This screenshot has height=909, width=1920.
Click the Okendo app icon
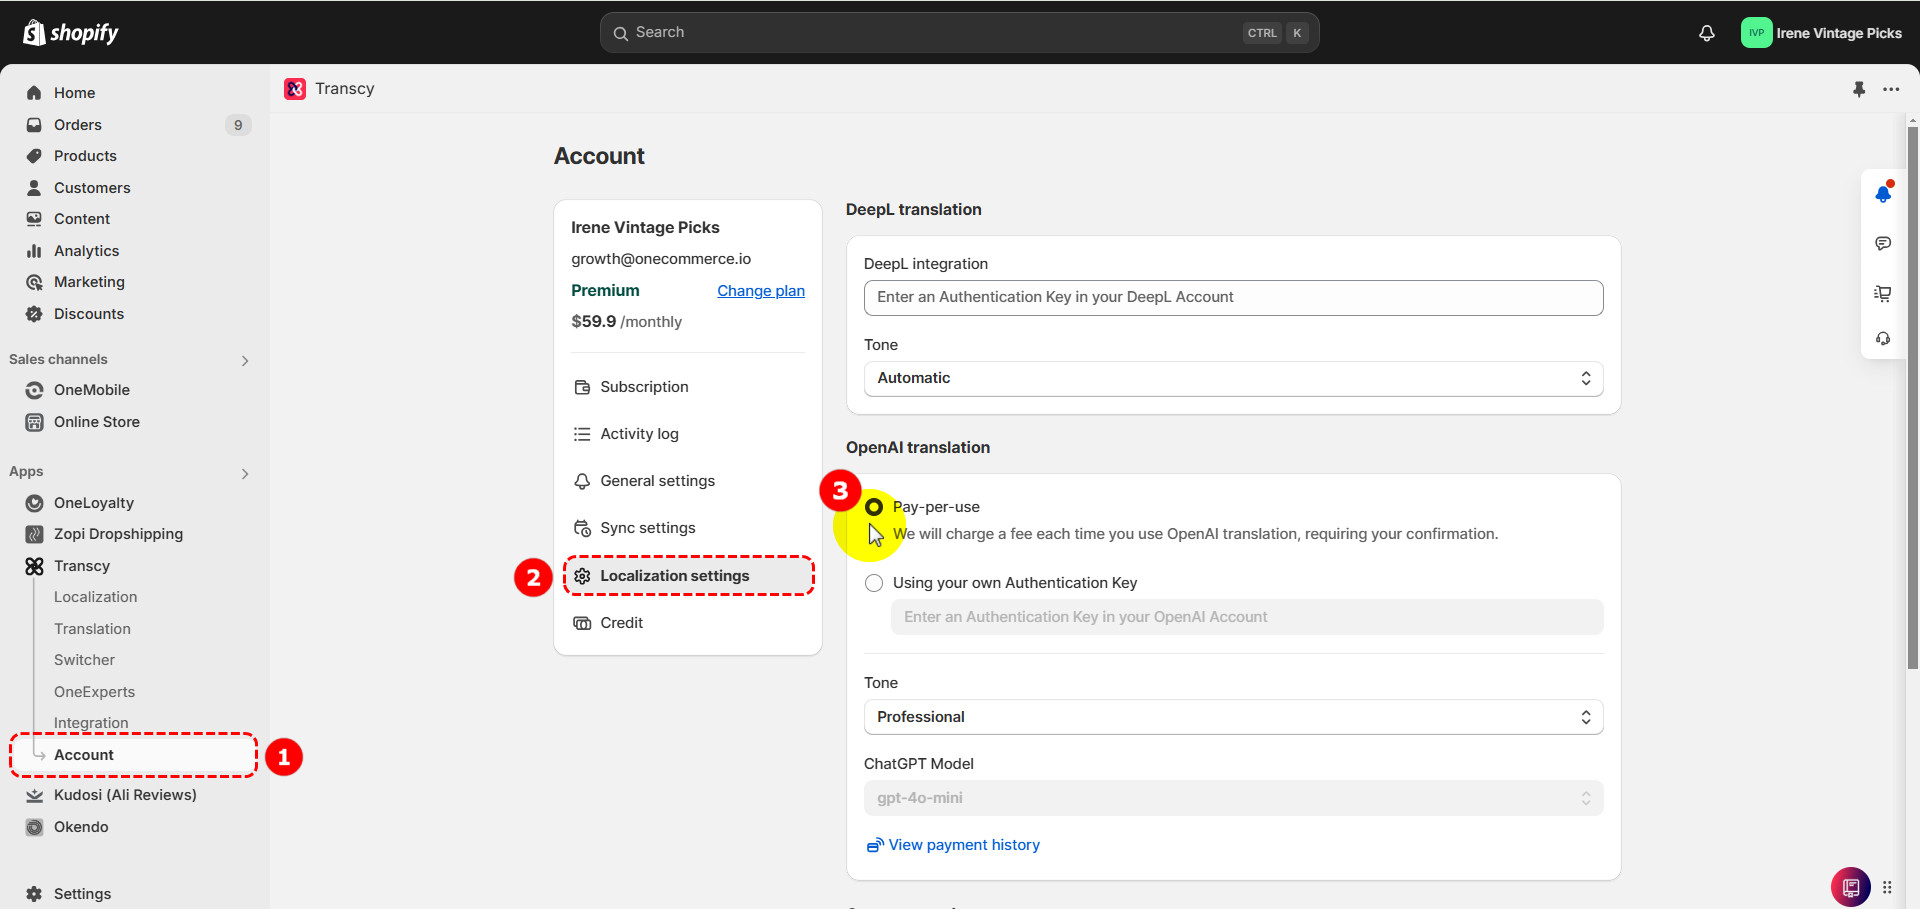click(x=34, y=827)
